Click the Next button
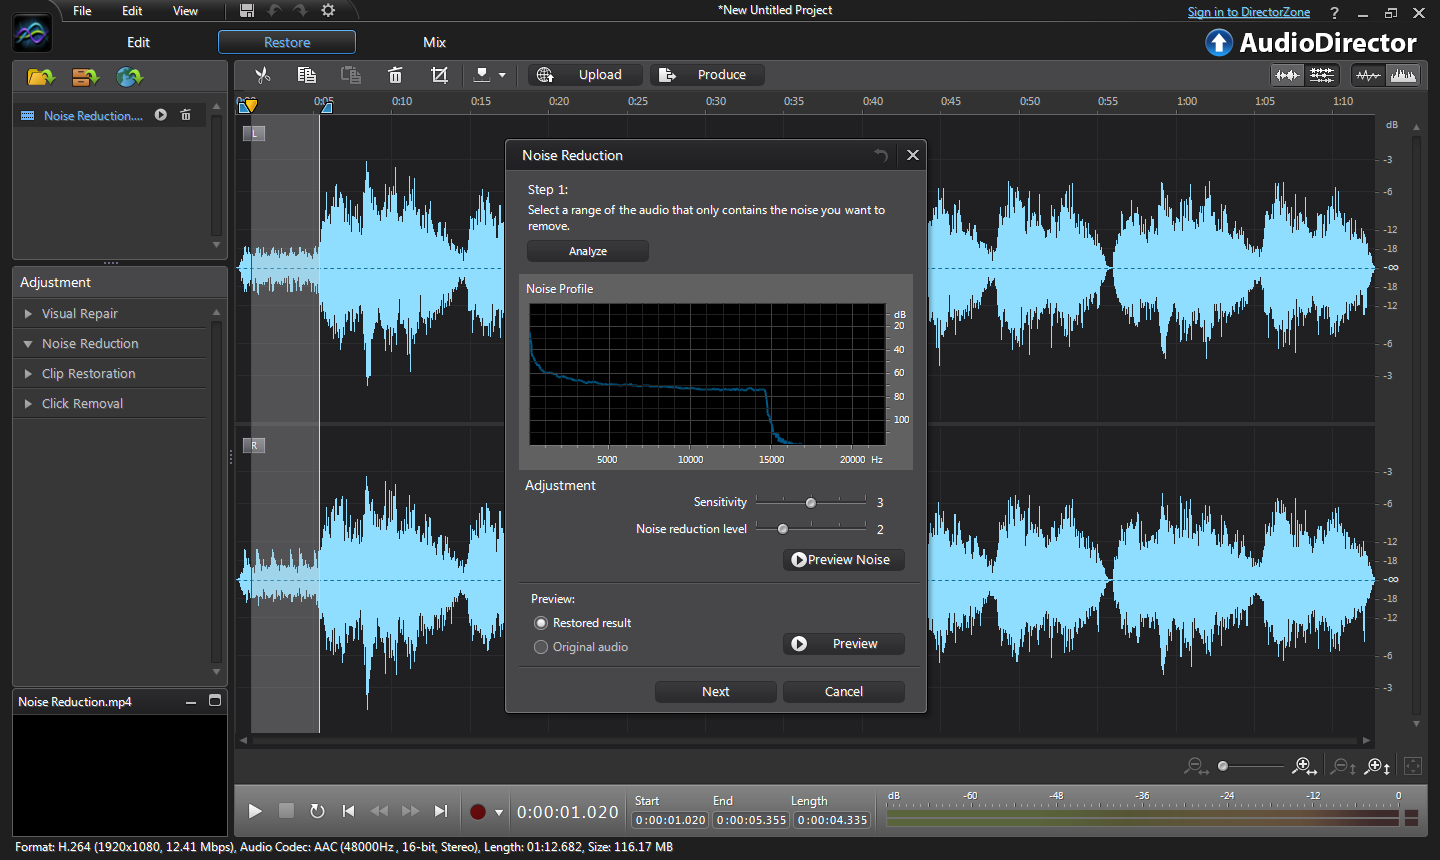 tap(716, 692)
